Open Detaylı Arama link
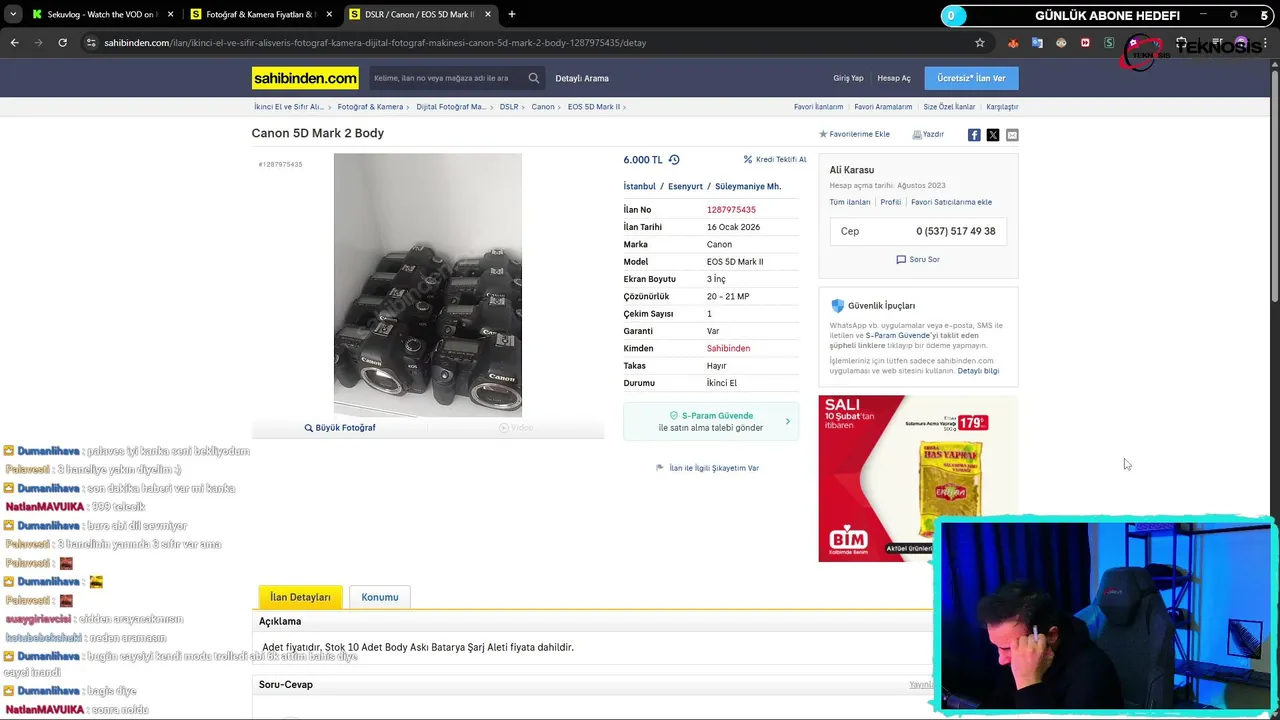This screenshot has height=720, width=1280. [582, 78]
